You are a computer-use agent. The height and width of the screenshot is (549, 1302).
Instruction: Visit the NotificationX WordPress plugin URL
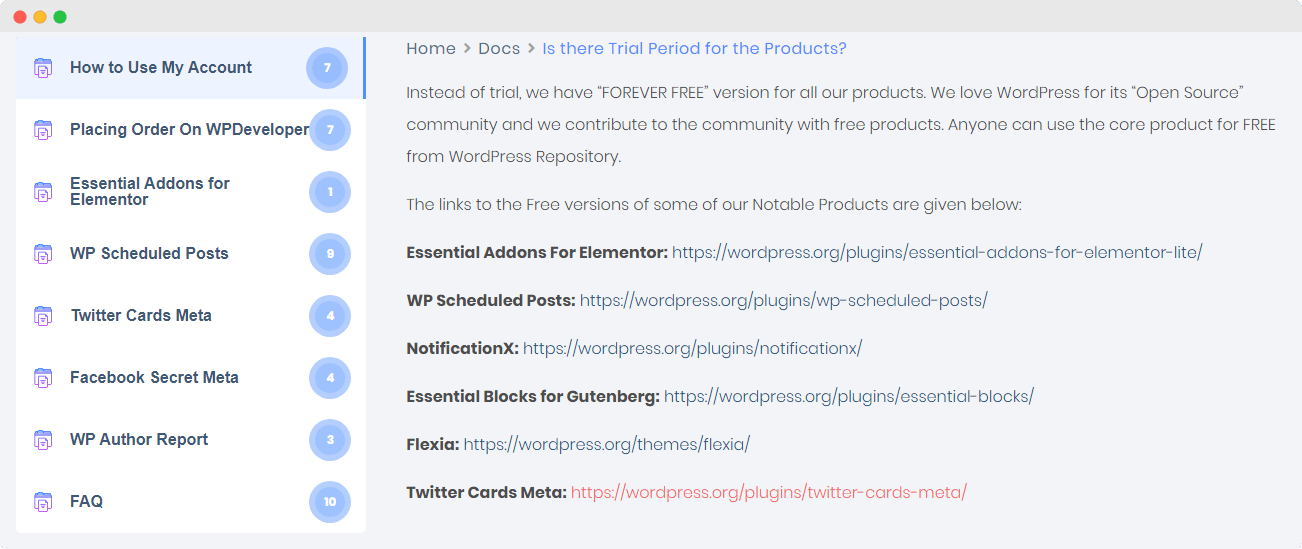point(692,348)
